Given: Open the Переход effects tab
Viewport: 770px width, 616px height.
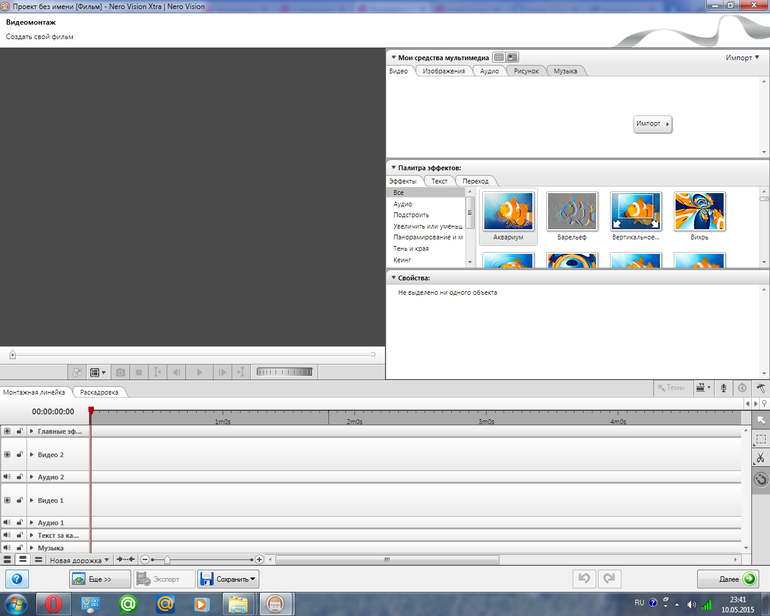Looking at the screenshot, I should (475, 181).
